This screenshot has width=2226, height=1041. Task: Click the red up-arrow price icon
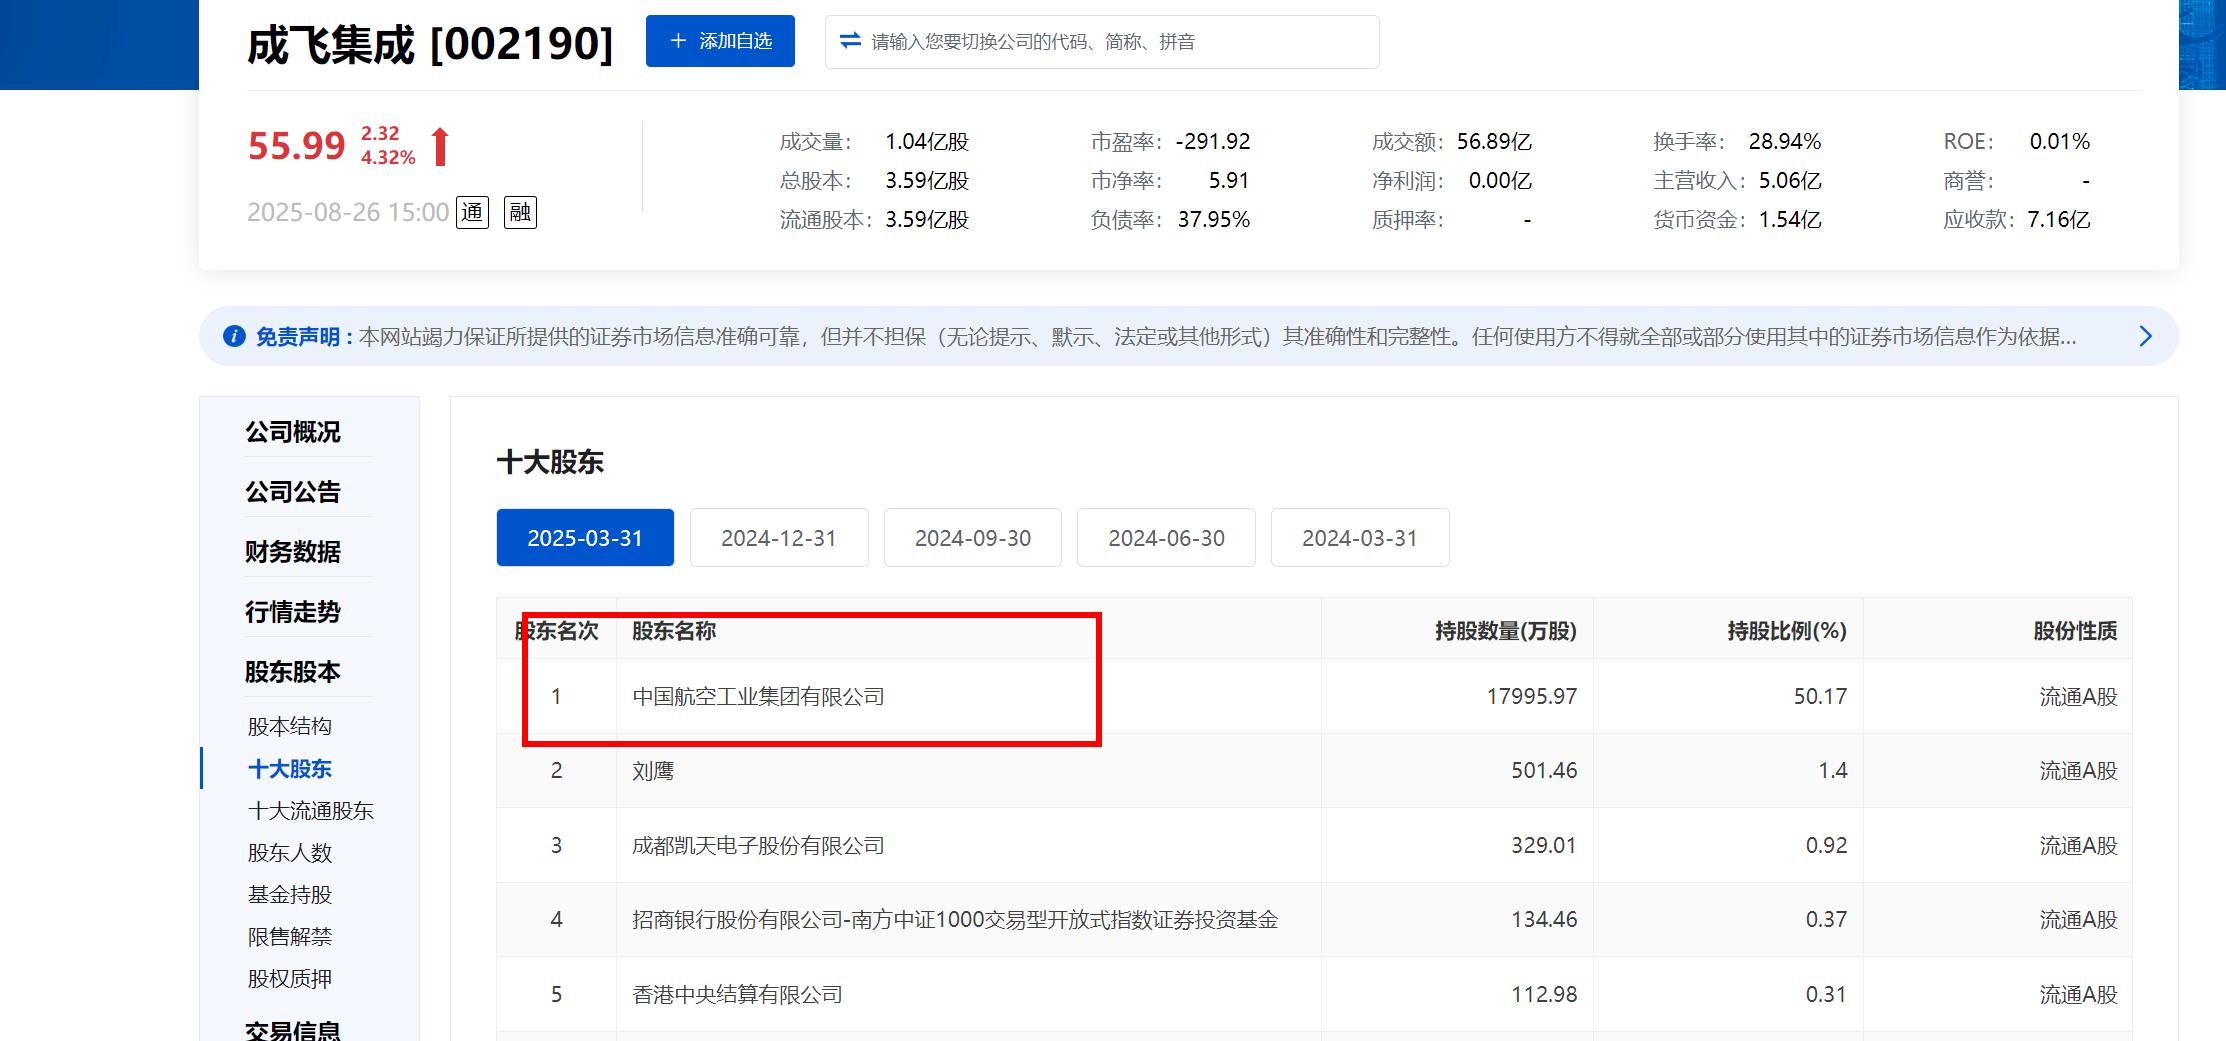[440, 146]
